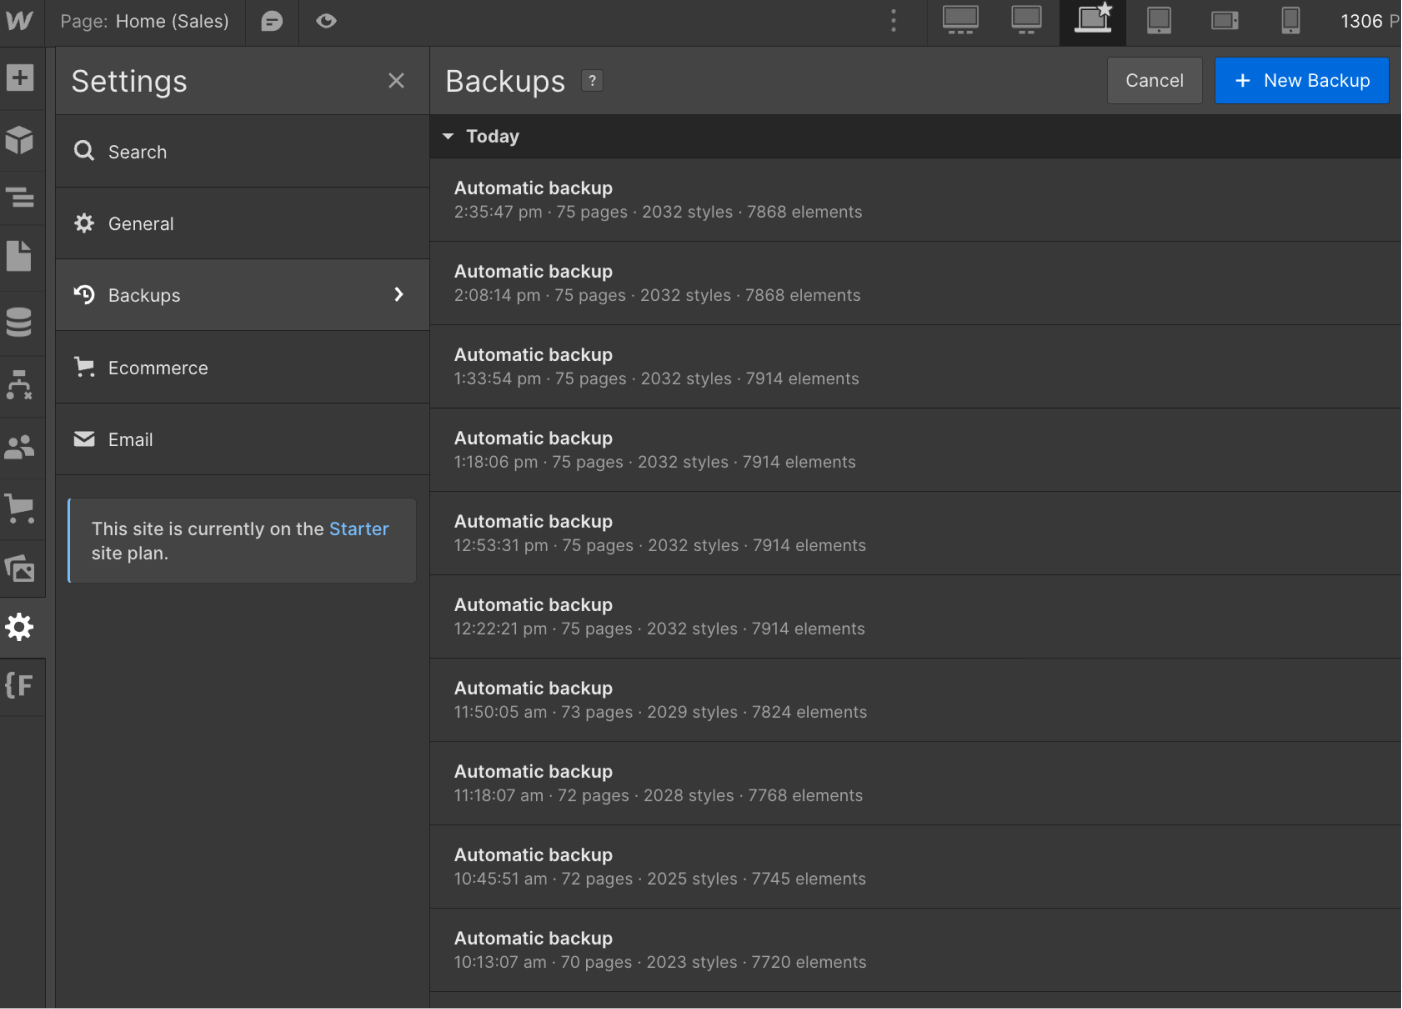Open the Ecommerce cart panel in the sidebar
The width and height of the screenshot is (1402, 1009).
pos(21,508)
